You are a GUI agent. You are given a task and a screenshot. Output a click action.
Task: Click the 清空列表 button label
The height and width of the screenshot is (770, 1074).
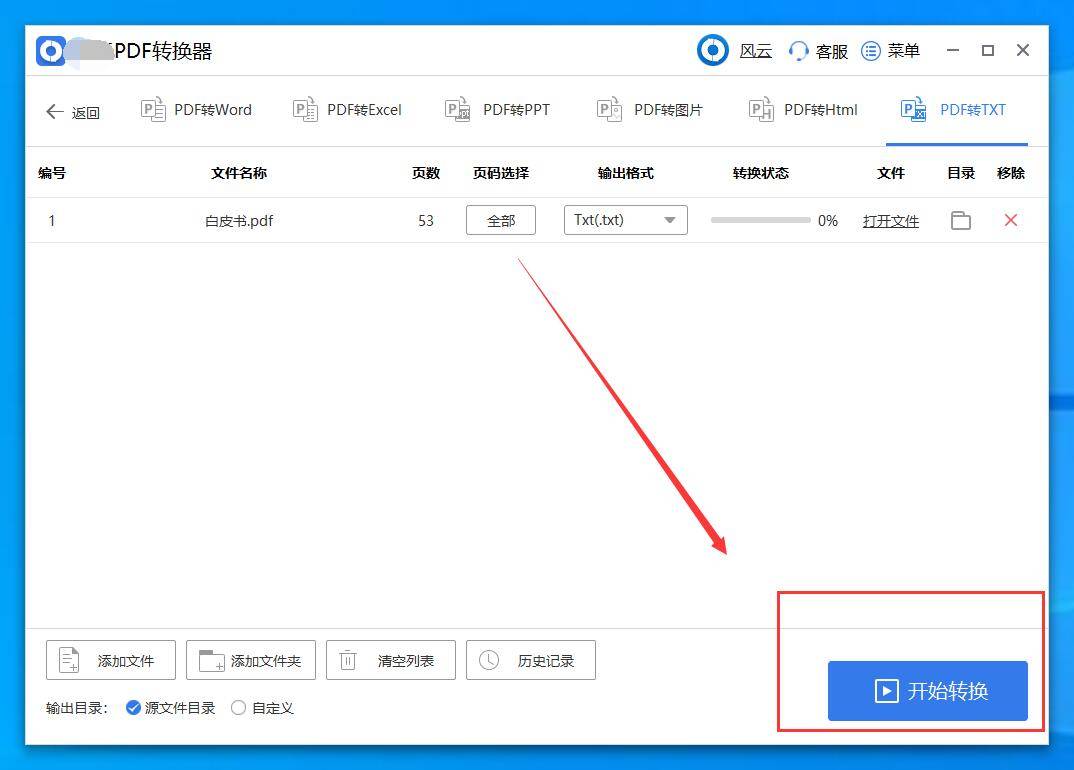(x=405, y=661)
